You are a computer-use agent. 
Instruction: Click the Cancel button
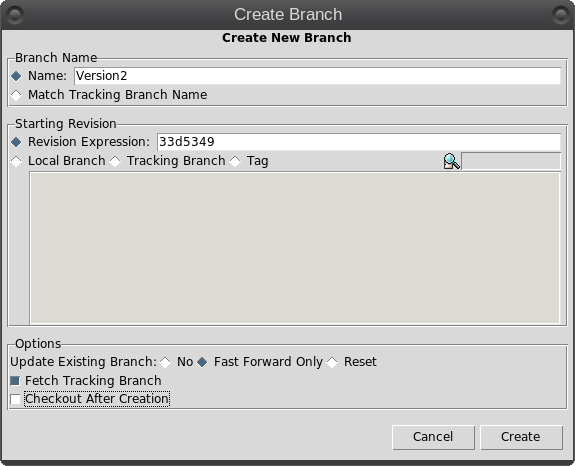433,437
